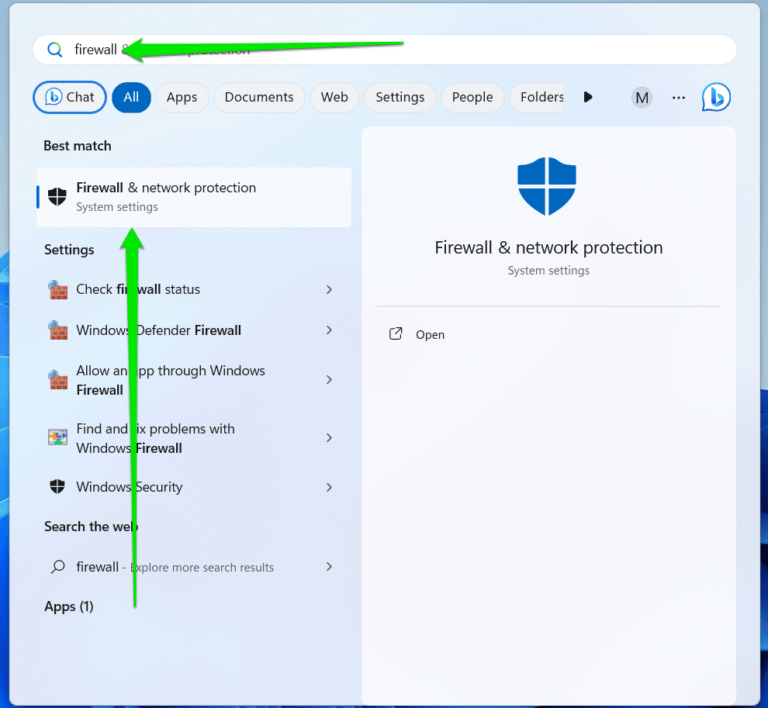Click the search magnifier icon in the search box
This screenshot has width=768, height=708.
pyautogui.click(x=54, y=49)
